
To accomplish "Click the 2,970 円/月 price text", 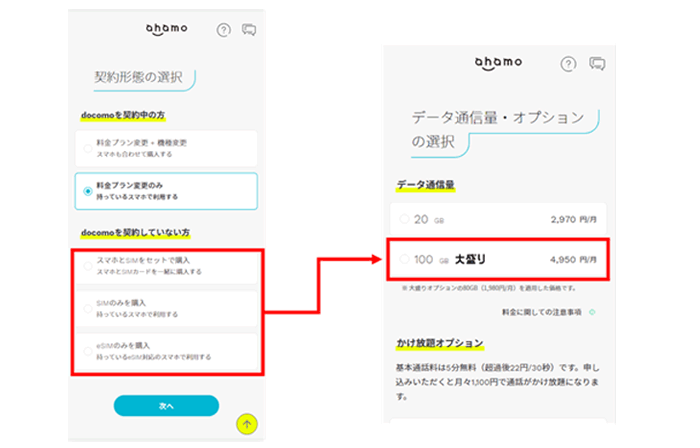I will pyautogui.click(x=574, y=220).
